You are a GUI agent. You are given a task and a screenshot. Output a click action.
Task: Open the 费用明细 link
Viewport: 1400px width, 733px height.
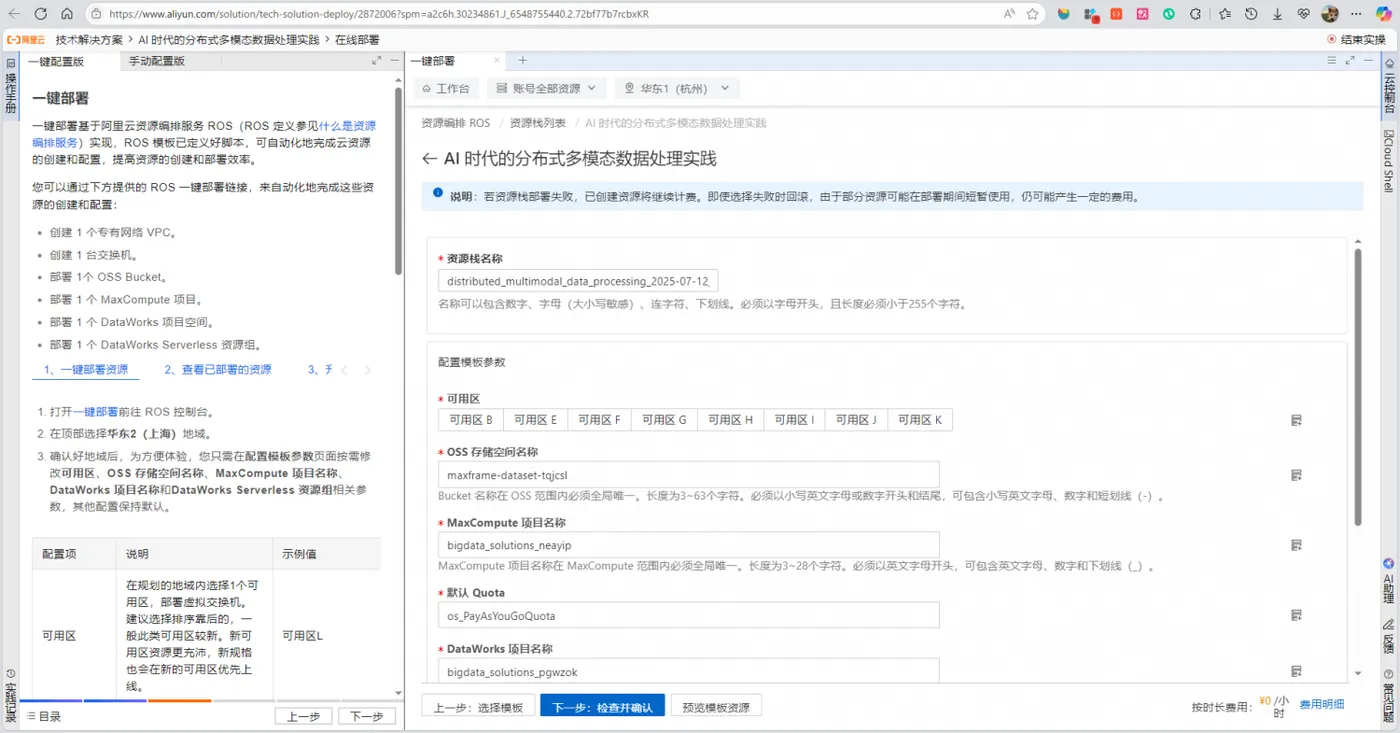(1322, 706)
